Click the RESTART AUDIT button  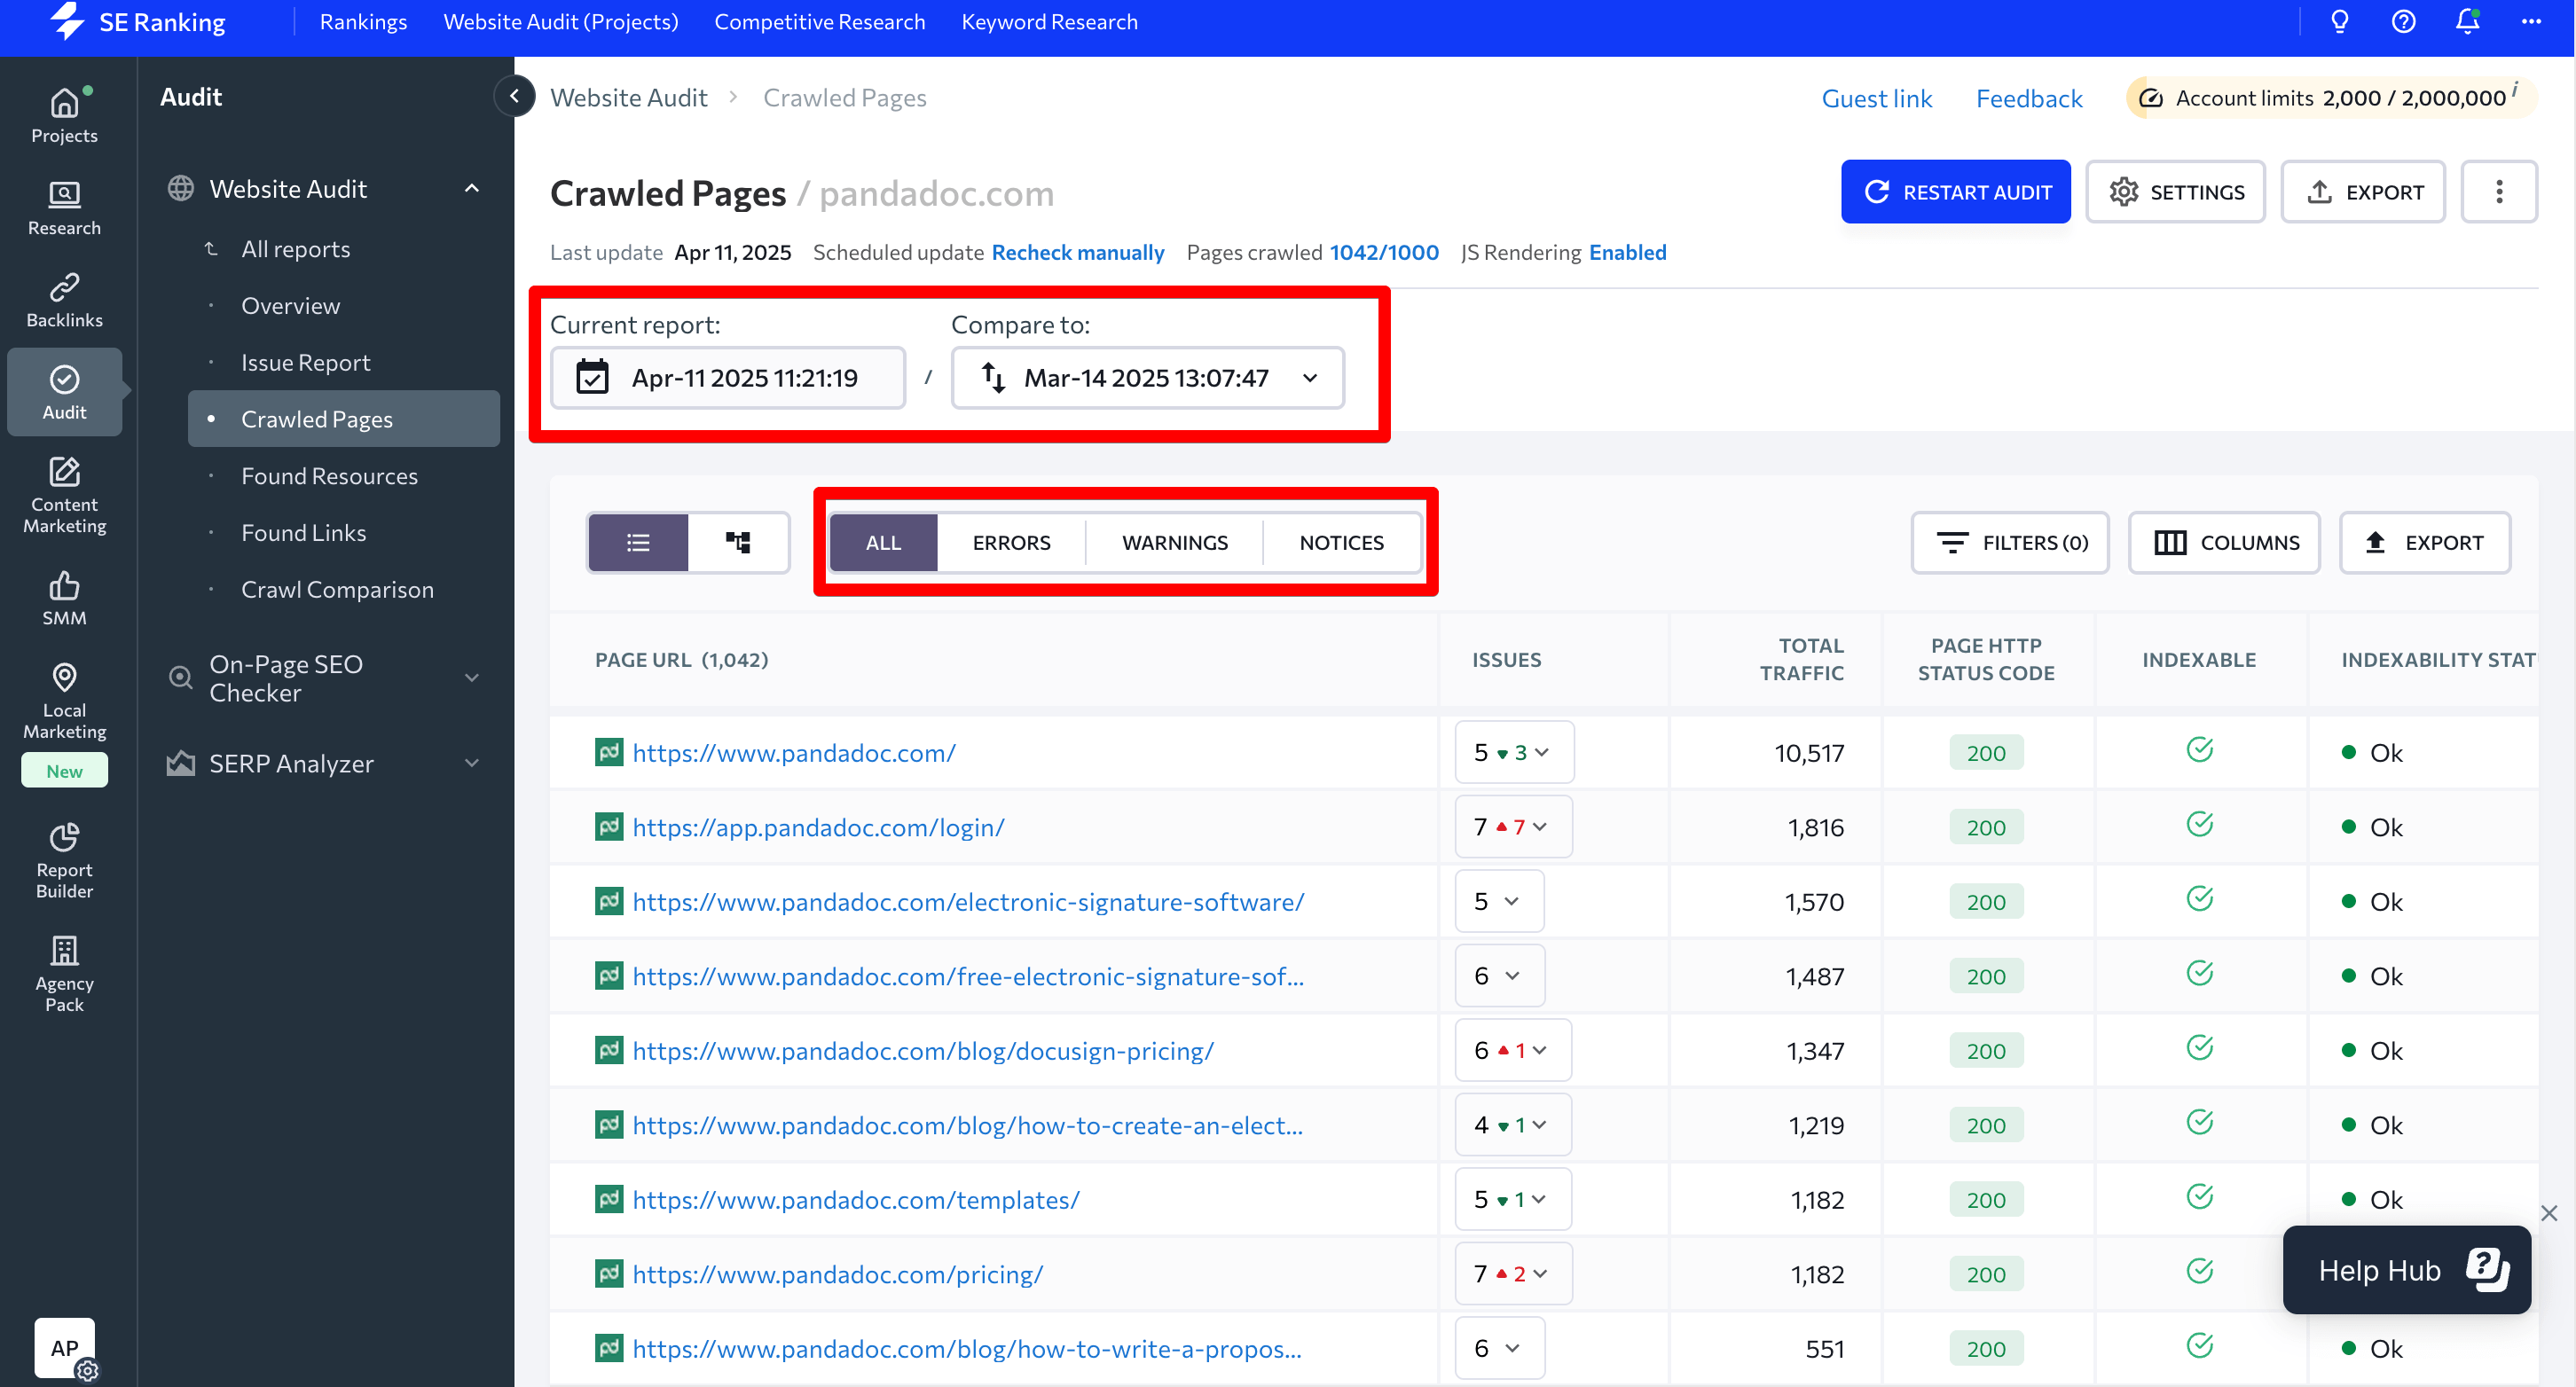1956,192
